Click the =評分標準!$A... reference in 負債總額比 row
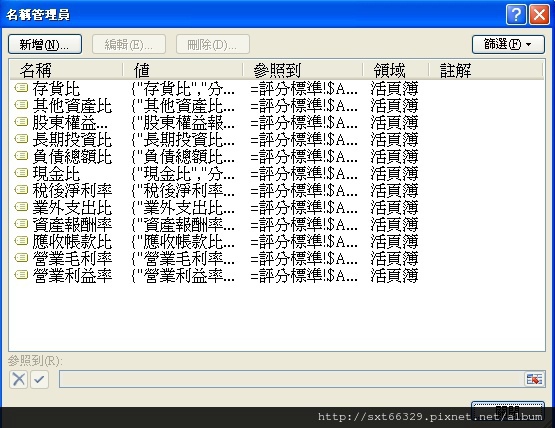The width and height of the screenshot is (555, 428). [304, 156]
